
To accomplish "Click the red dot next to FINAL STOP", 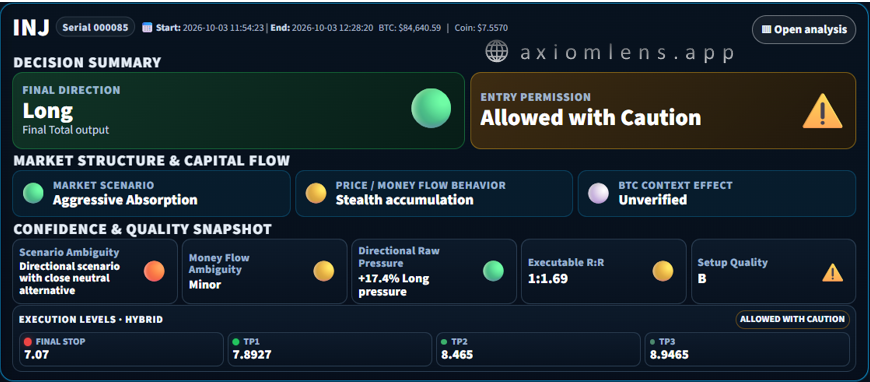I will 28,342.
